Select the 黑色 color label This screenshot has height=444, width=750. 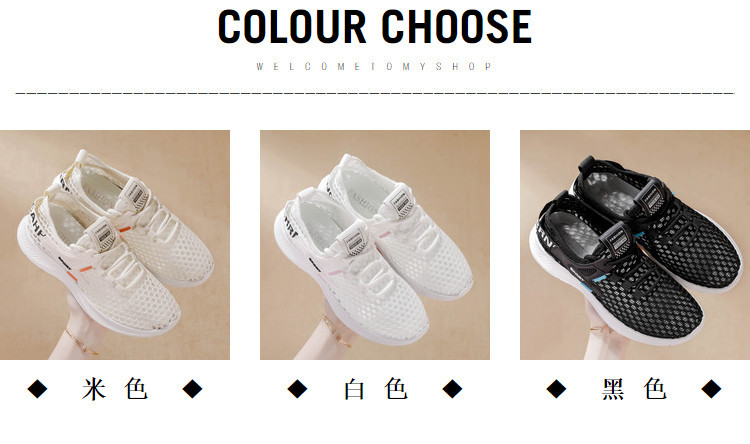634,388
